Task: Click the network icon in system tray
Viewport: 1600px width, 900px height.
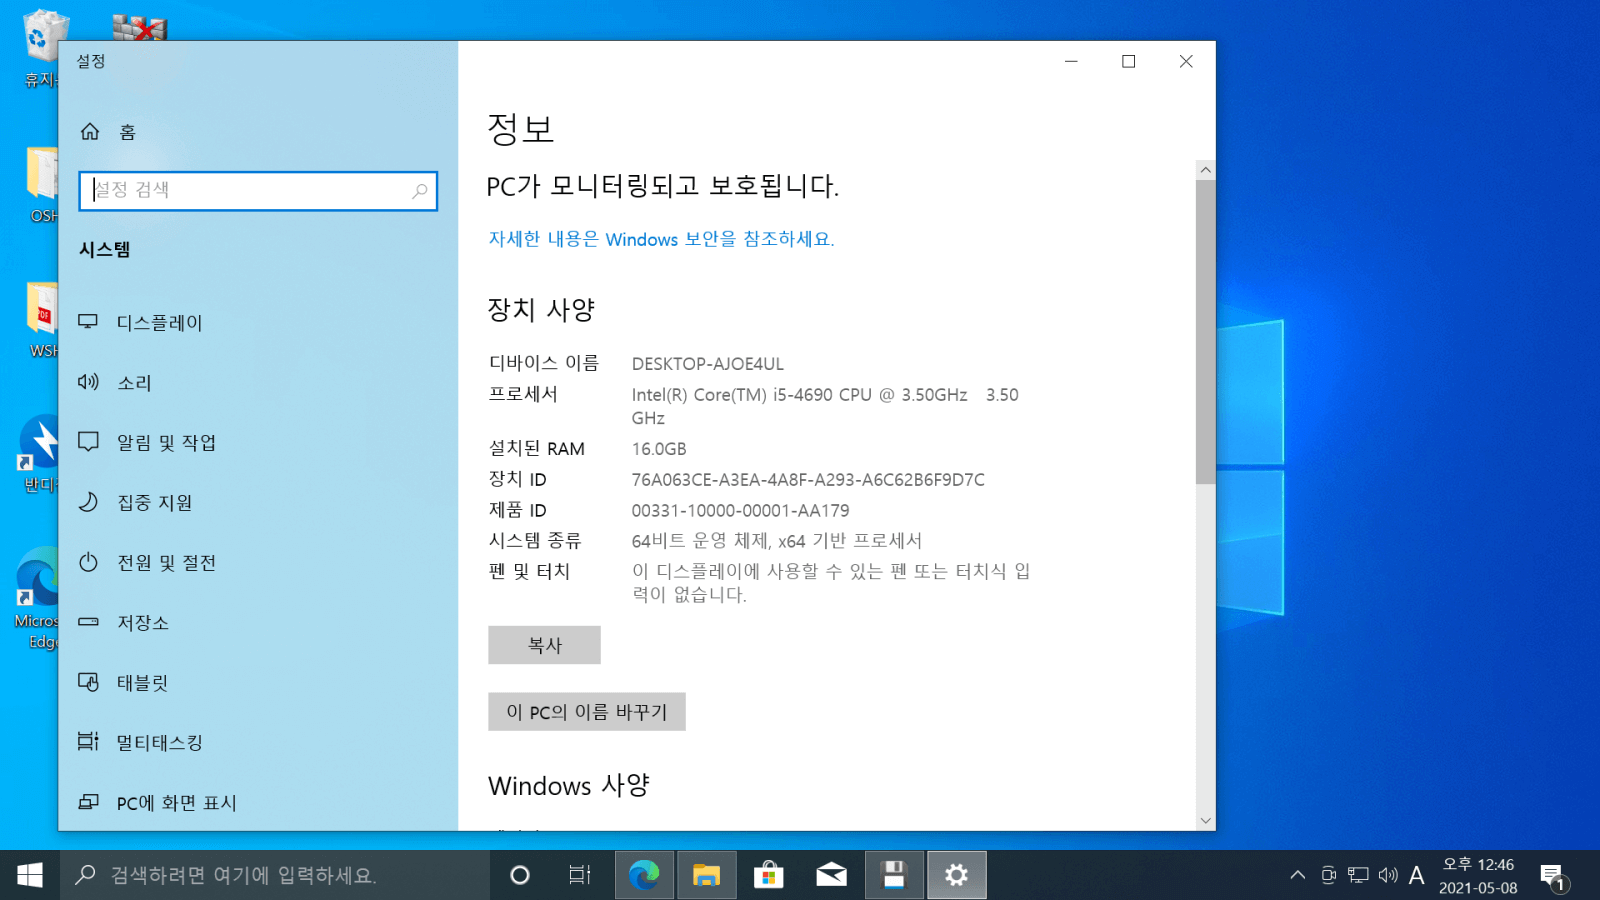Action: coord(1358,875)
